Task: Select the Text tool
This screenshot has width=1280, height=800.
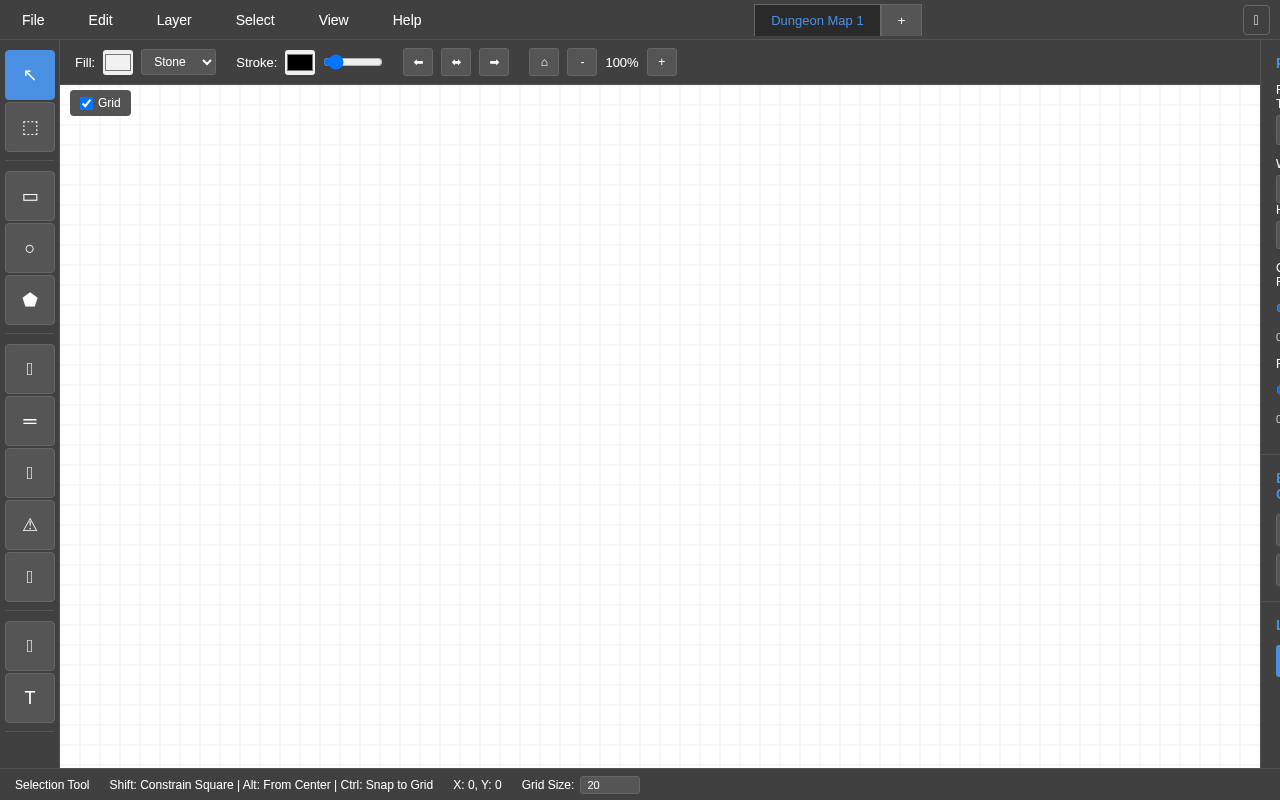Action: click(x=30, y=698)
